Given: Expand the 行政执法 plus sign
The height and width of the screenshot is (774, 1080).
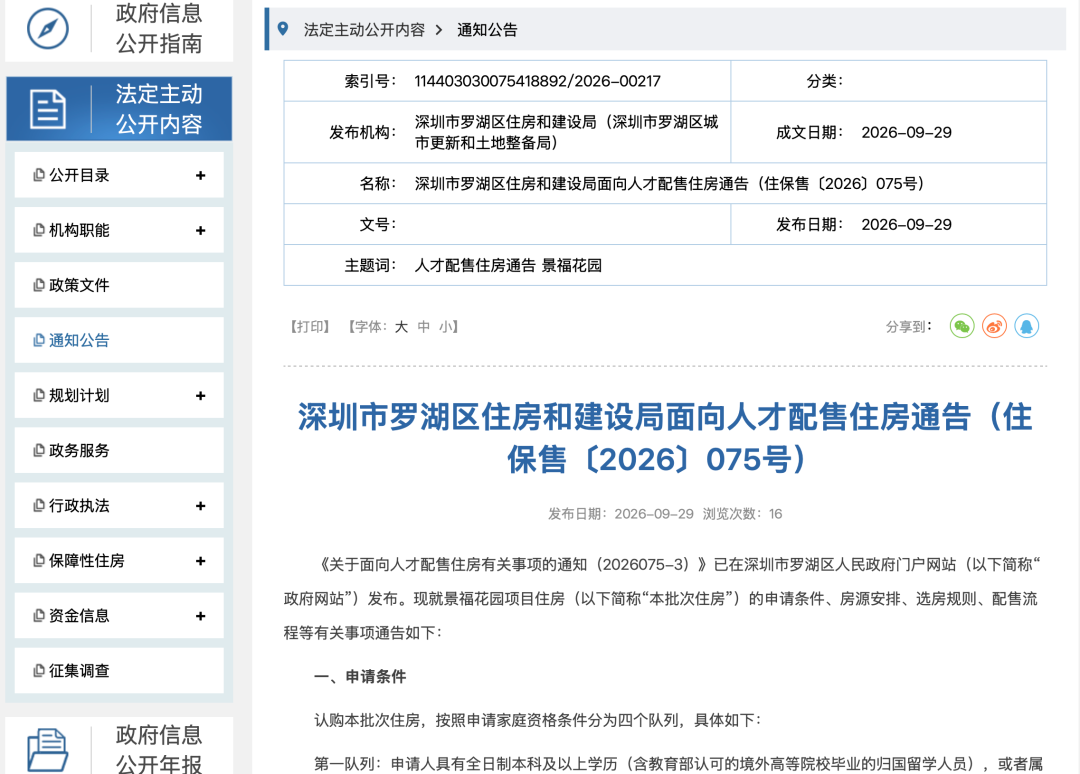Looking at the screenshot, I should [200, 506].
